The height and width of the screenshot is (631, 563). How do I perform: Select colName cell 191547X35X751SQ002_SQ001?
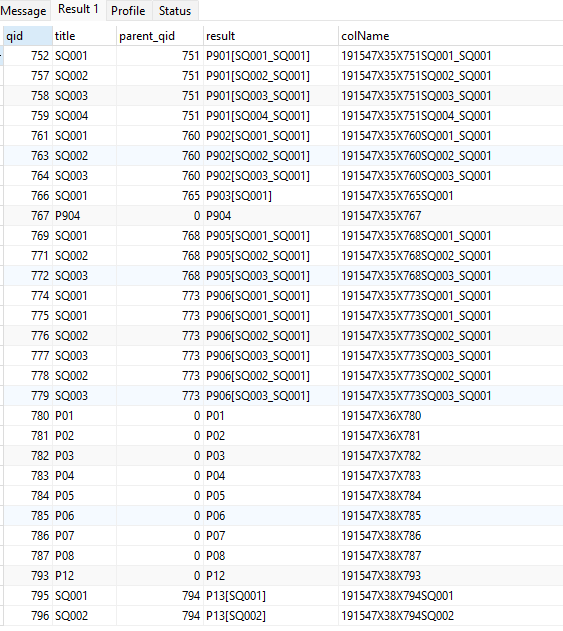[451, 76]
